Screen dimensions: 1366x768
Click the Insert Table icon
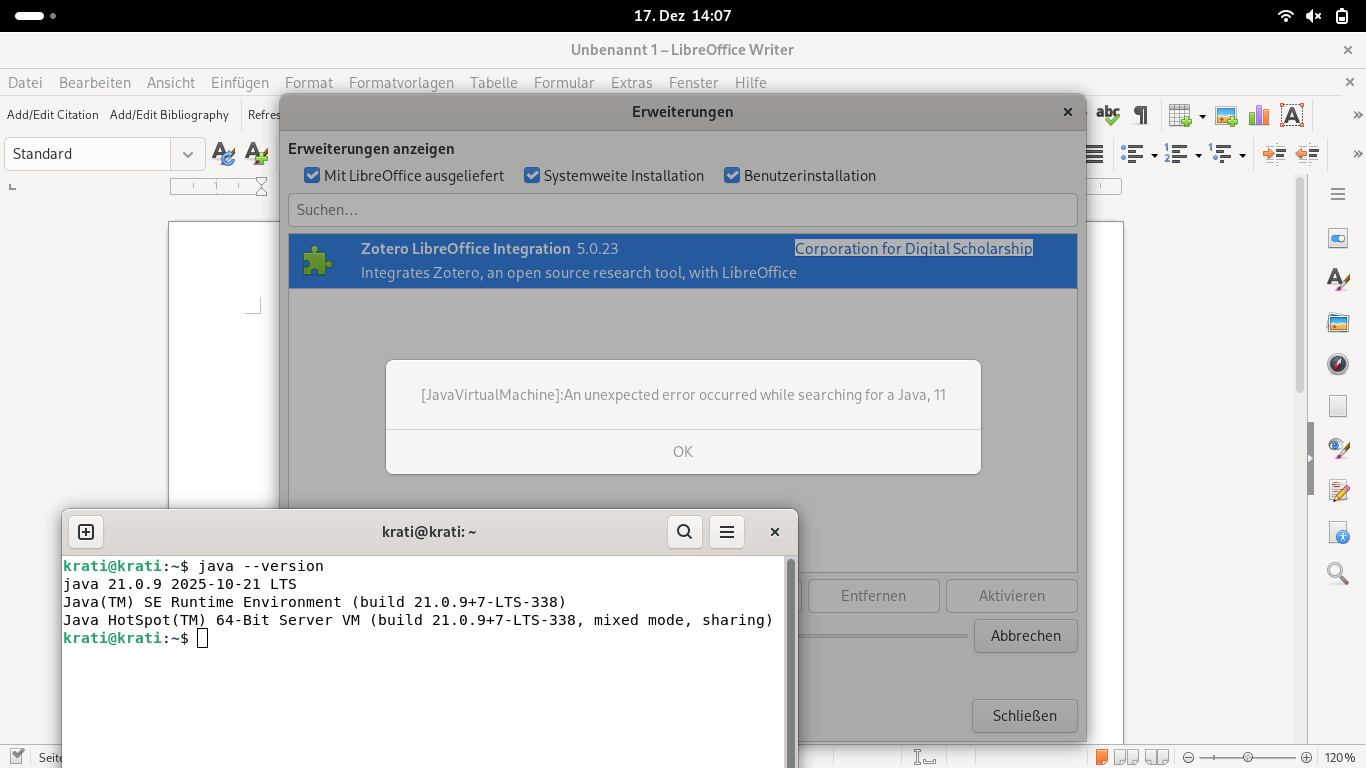[x=1180, y=115]
